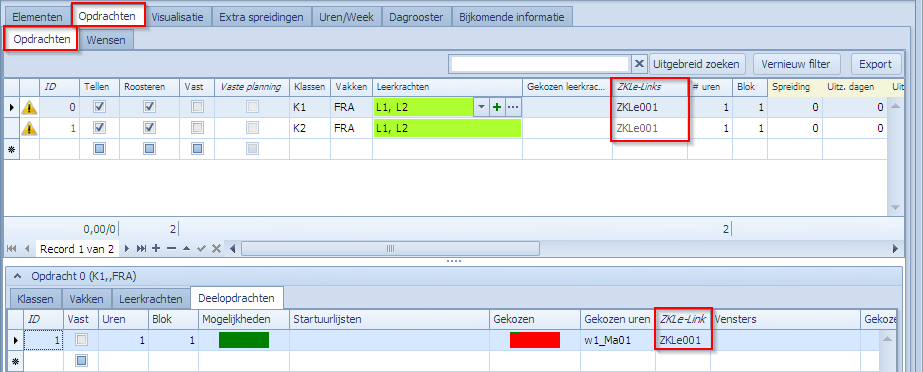Delete record with navigator minus button
This screenshot has width=923, height=372.
point(171,249)
